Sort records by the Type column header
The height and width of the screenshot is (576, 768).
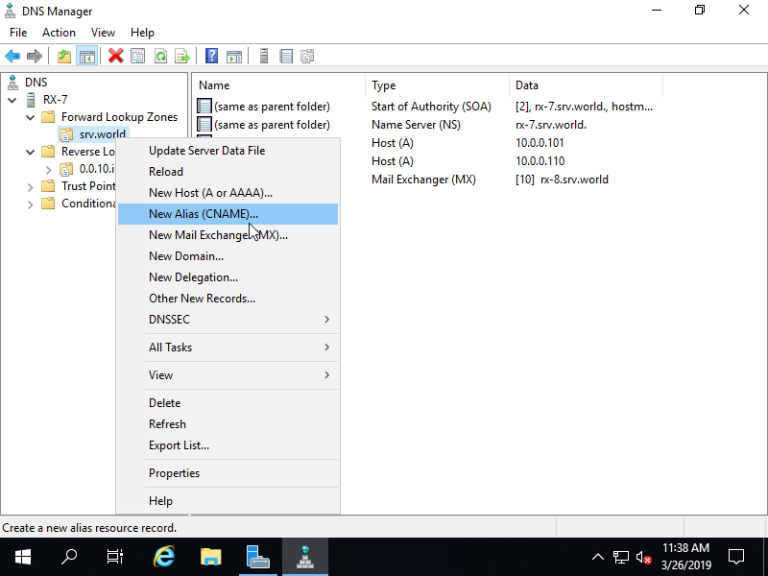pyautogui.click(x=384, y=86)
